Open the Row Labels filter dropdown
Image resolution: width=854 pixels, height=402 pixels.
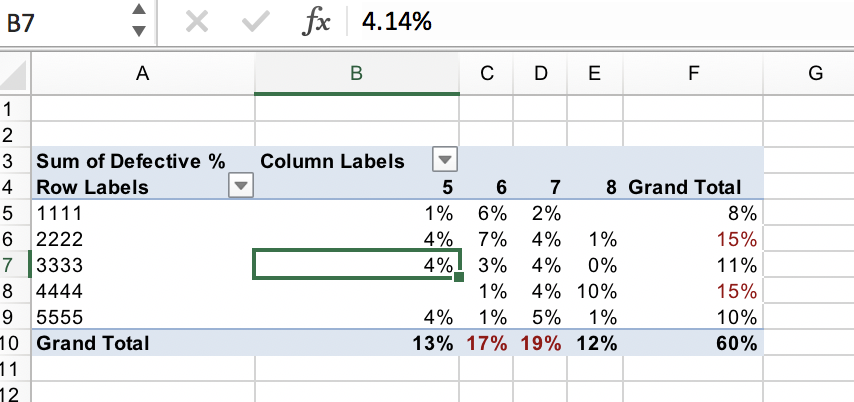tap(241, 186)
